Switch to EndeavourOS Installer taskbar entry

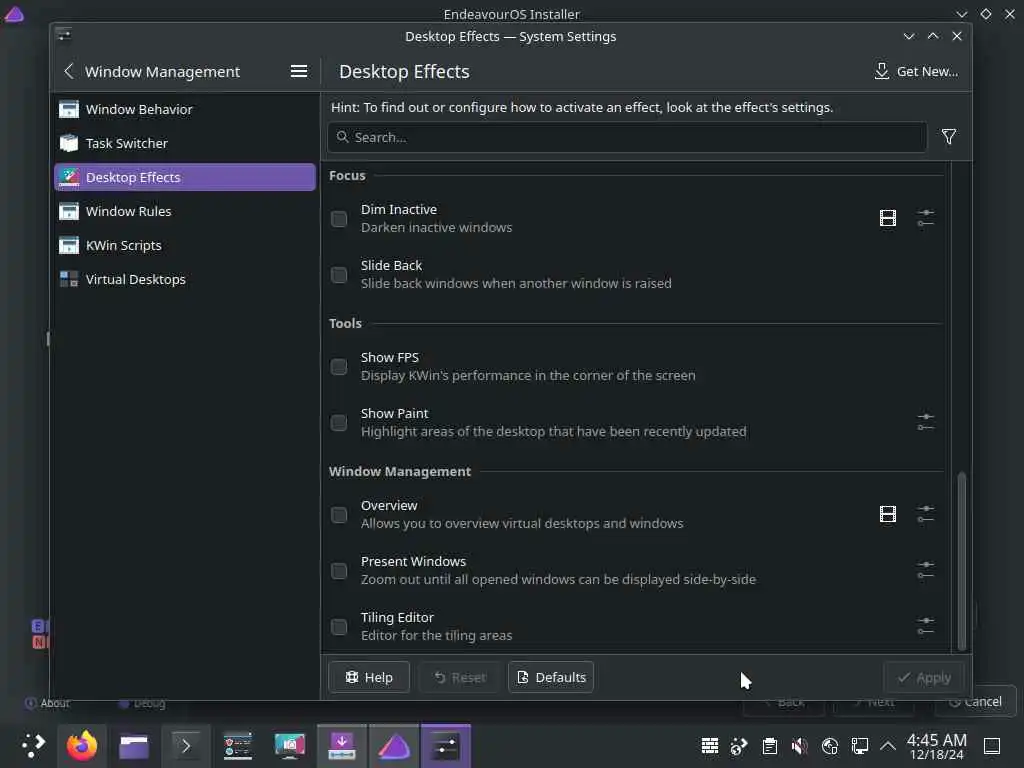click(394, 746)
